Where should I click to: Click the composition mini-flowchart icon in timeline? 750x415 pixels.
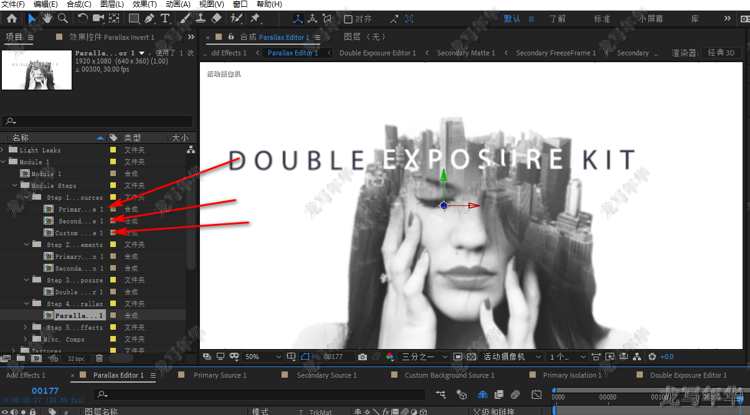(x=441, y=394)
